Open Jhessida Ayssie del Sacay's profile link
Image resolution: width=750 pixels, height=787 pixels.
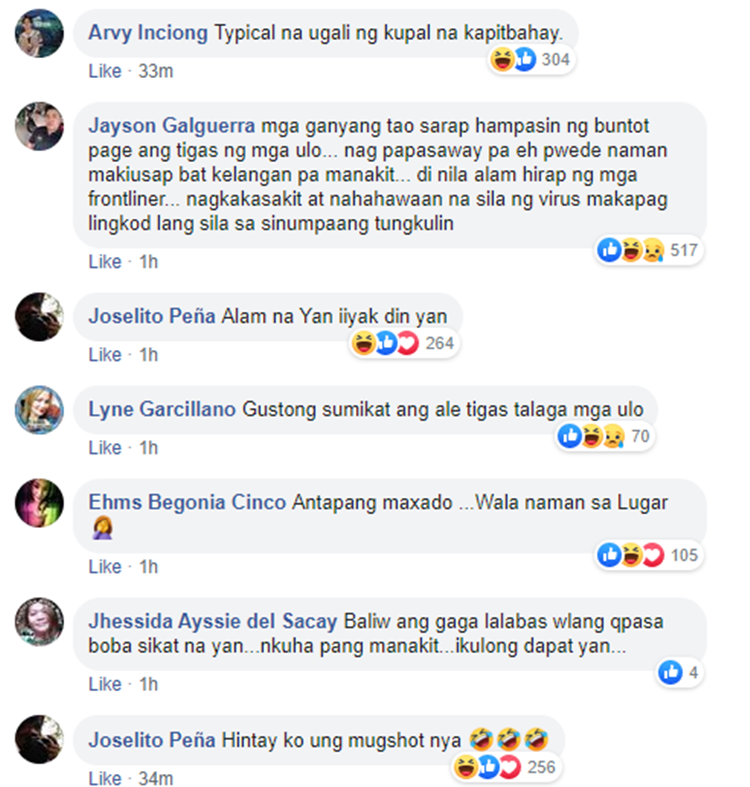213,621
